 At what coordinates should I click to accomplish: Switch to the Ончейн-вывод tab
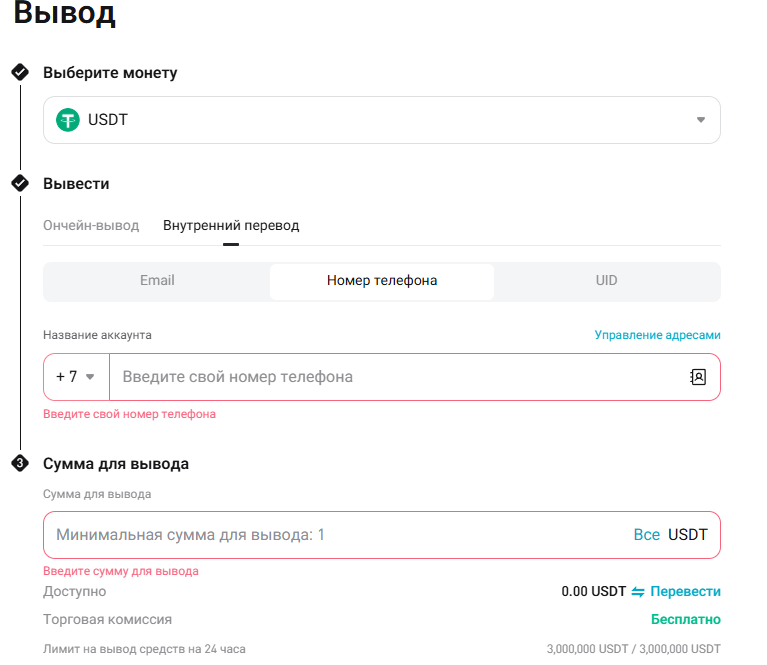click(x=91, y=226)
